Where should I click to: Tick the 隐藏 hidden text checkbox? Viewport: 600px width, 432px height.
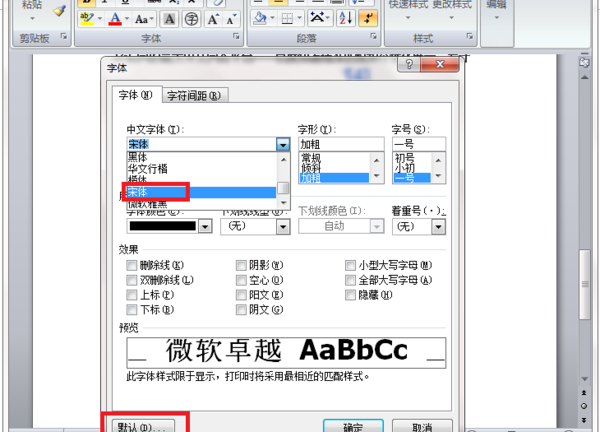point(350,295)
